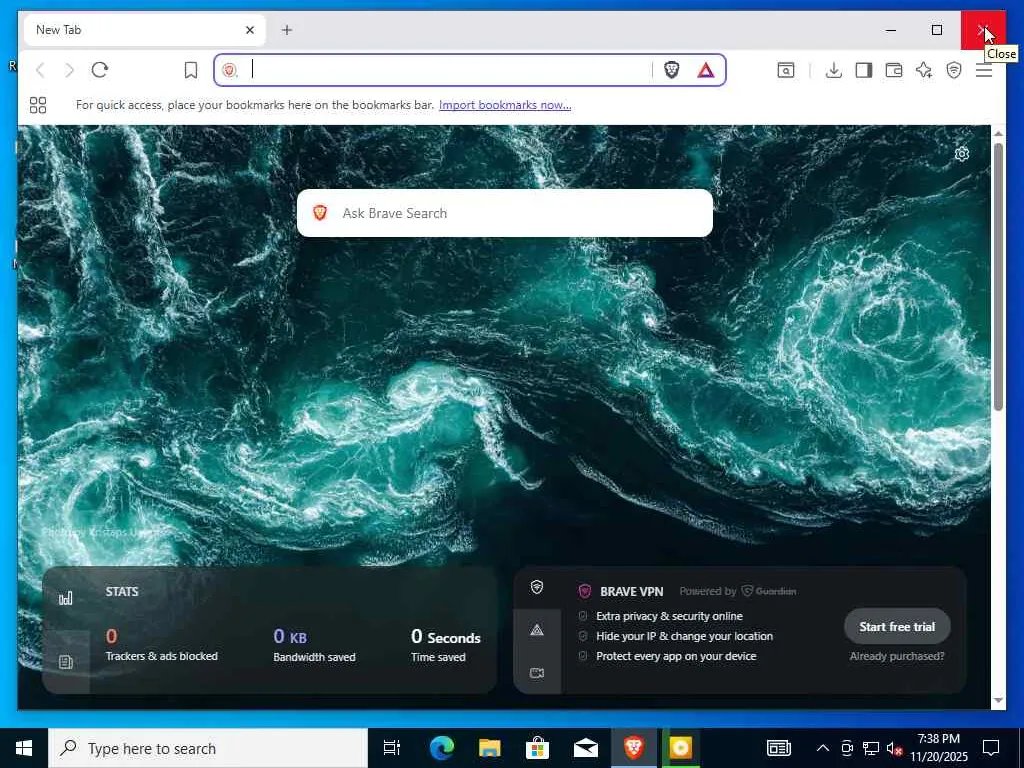
Task: Click the browser Back arrow
Action: pos(40,70)
